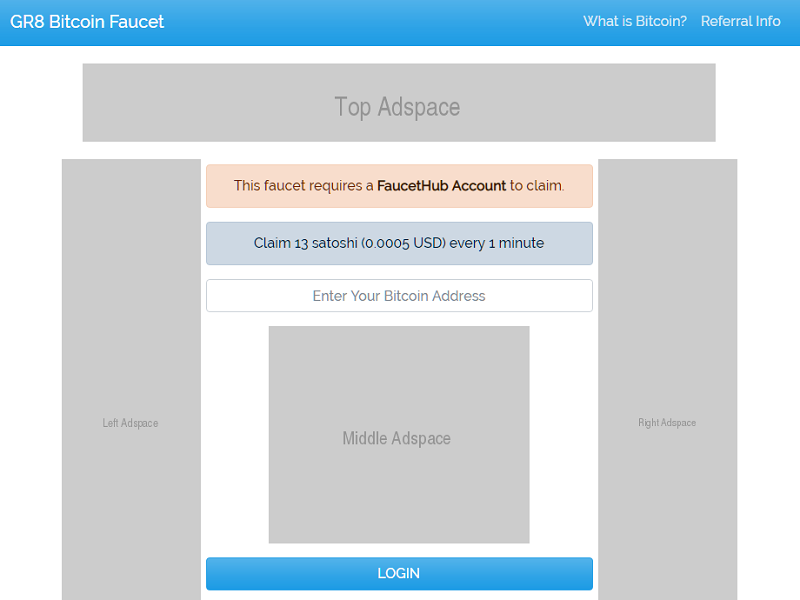Follow the FaucetHub Account link
Viewport: 800px width, 600px height.
tap(441, 185)
